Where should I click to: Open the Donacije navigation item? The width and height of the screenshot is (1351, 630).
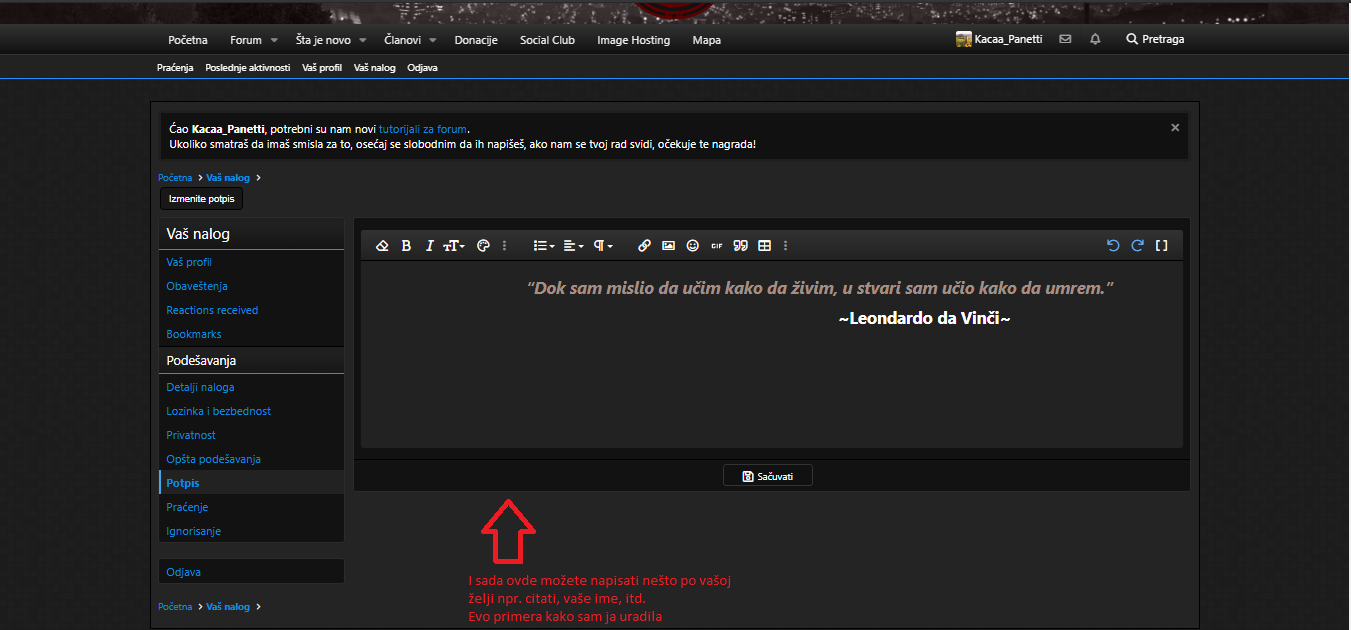(x=476, y=40)
